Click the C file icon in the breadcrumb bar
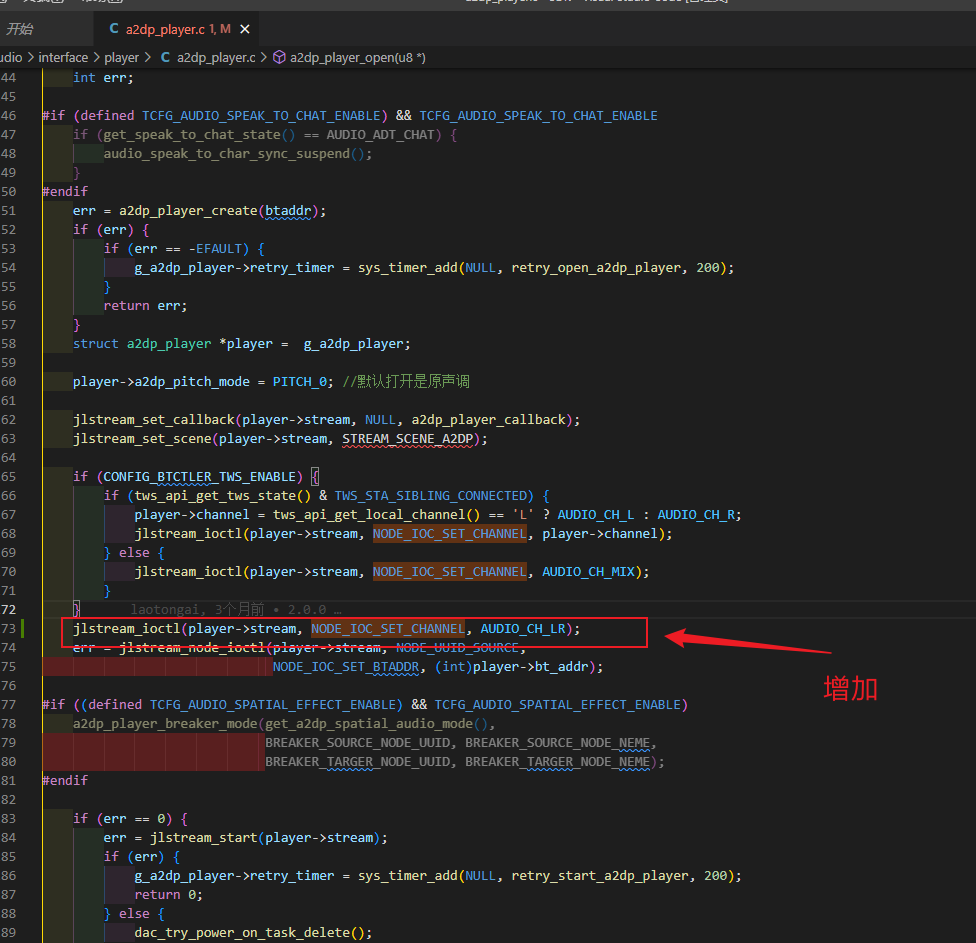 [x=166, y=57]
